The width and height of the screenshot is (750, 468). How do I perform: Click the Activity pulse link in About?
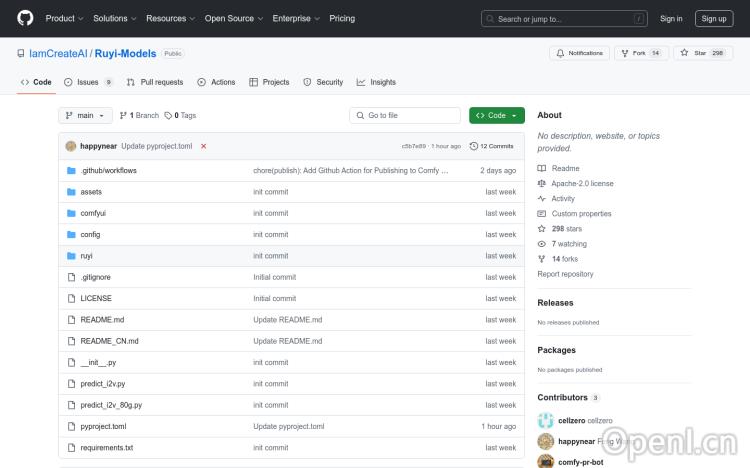[x=562, y=199]
